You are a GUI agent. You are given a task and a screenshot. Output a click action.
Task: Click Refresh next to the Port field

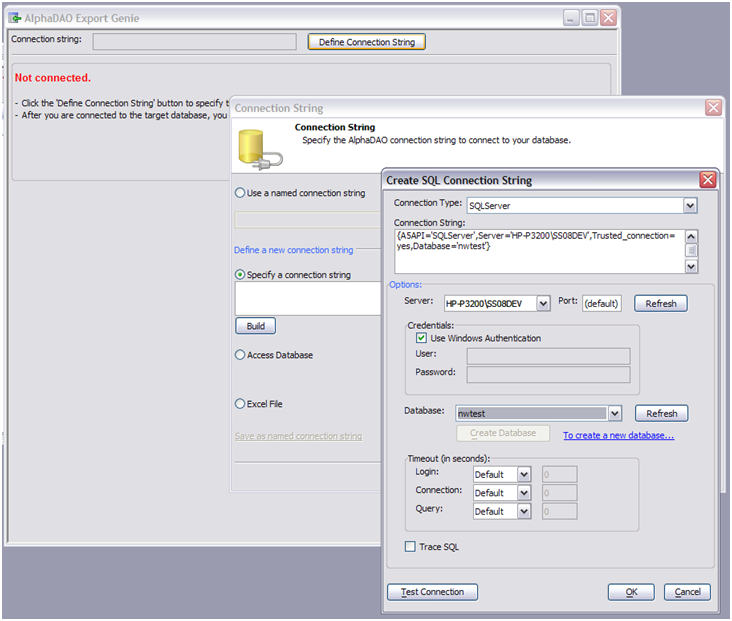pos(661,303)
